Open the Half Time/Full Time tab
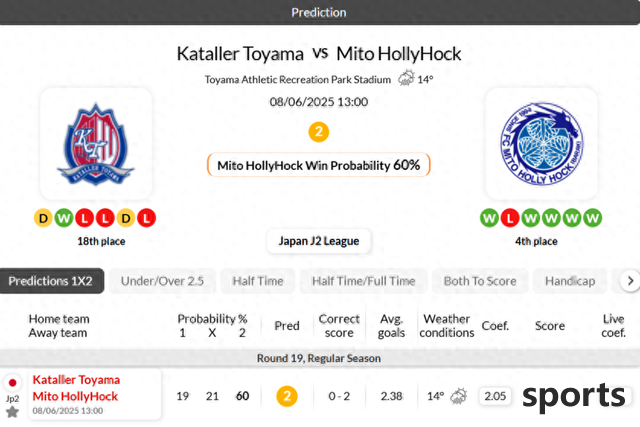Viewport: 640px width, 427px height. click(x=364, y=281)
